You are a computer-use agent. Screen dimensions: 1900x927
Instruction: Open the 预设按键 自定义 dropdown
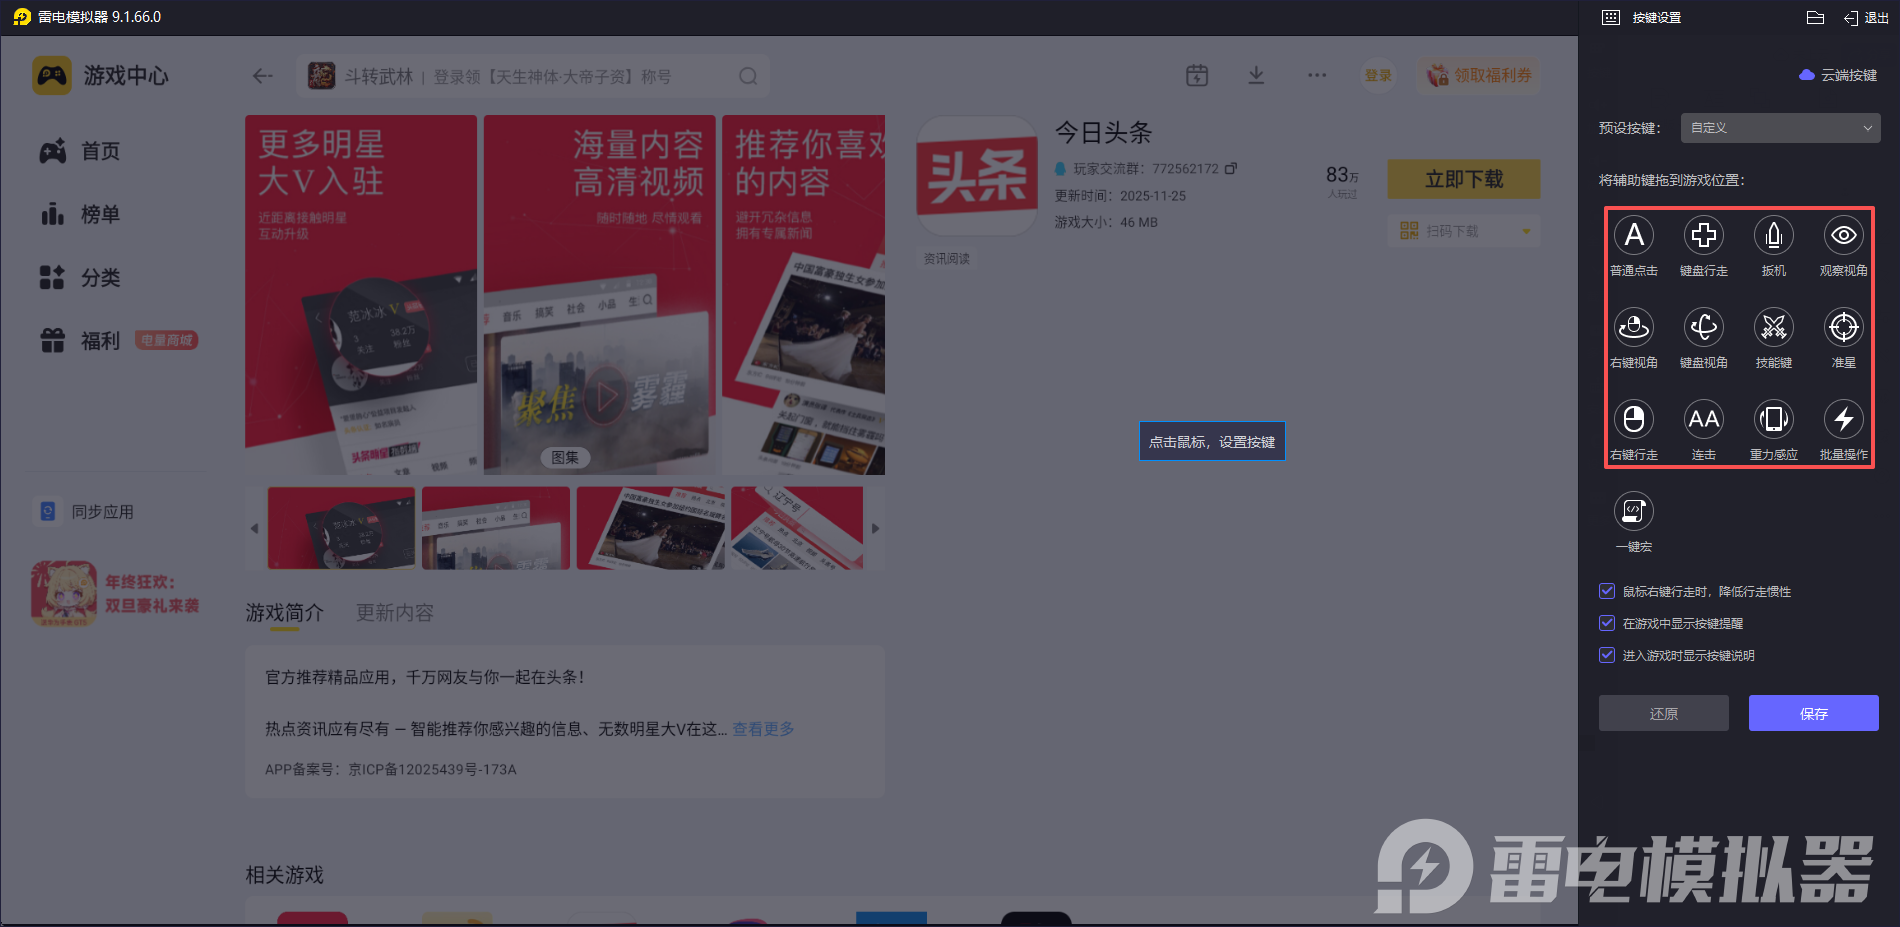point(1780,128)
